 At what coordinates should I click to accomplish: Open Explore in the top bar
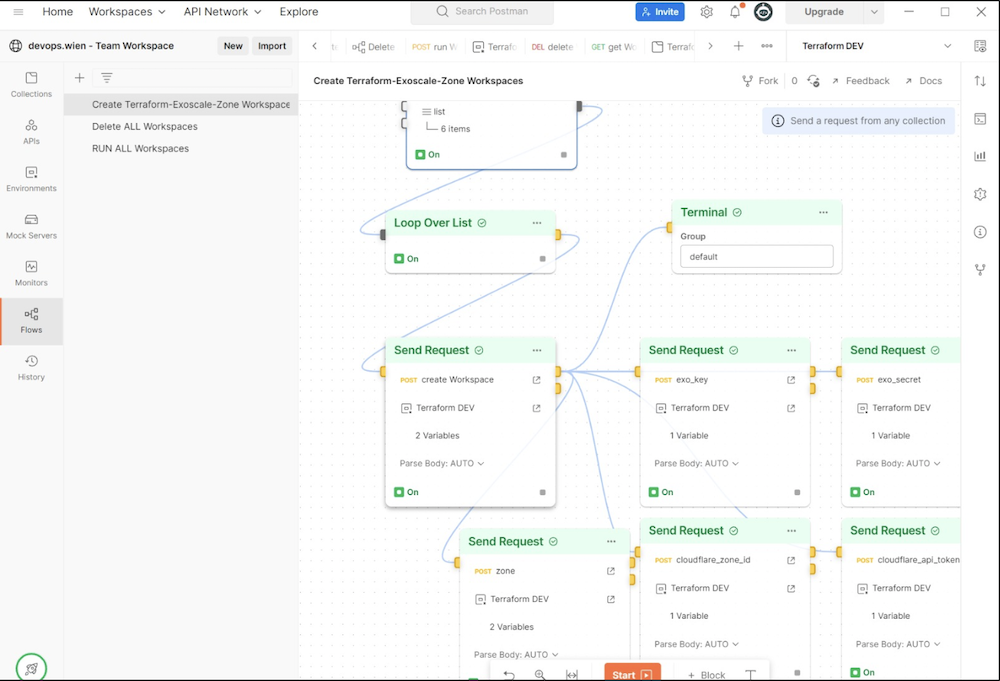coord(298,11)
